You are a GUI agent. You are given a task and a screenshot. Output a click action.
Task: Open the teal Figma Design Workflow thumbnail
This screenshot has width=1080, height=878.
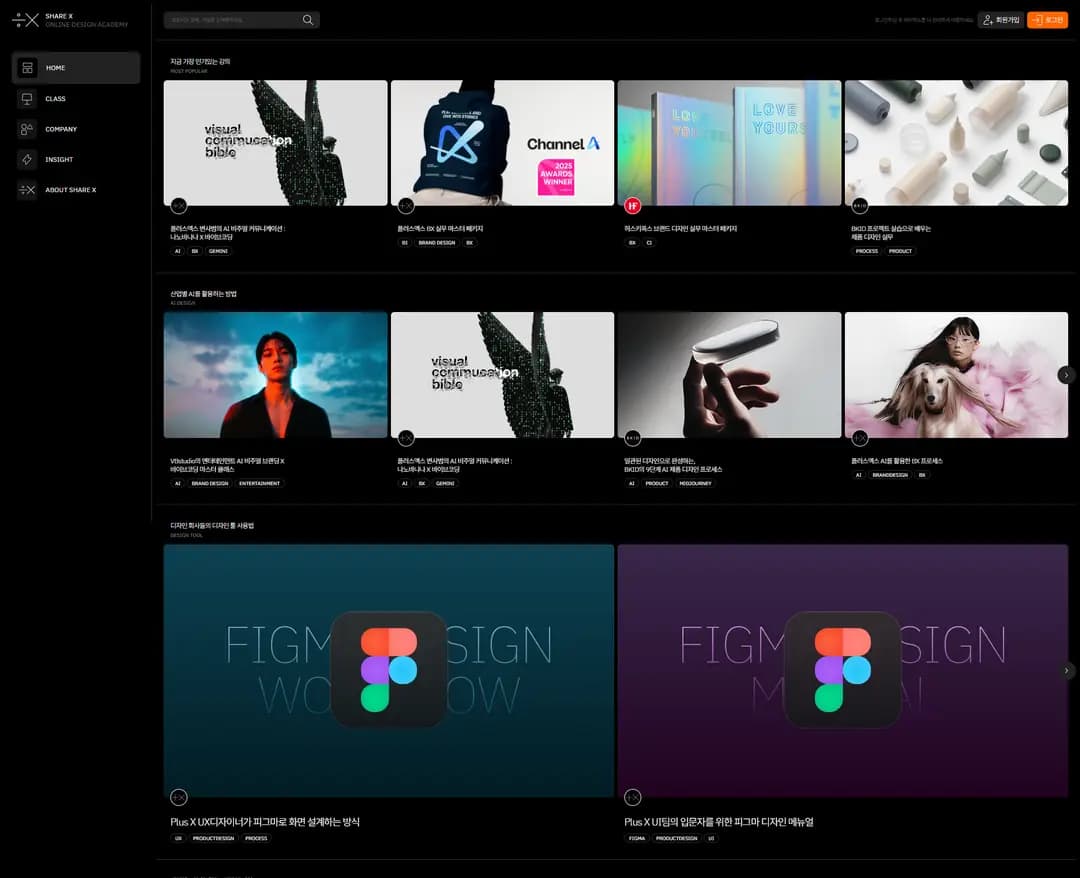(x=388, y=671)
